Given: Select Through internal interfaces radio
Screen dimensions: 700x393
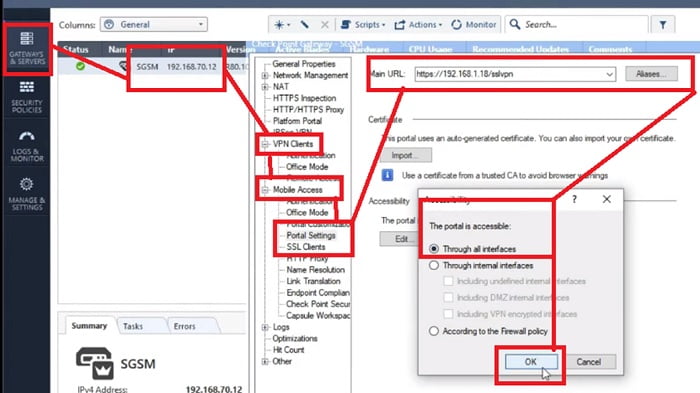Looking at the screenshot, I should coord(433,265).
